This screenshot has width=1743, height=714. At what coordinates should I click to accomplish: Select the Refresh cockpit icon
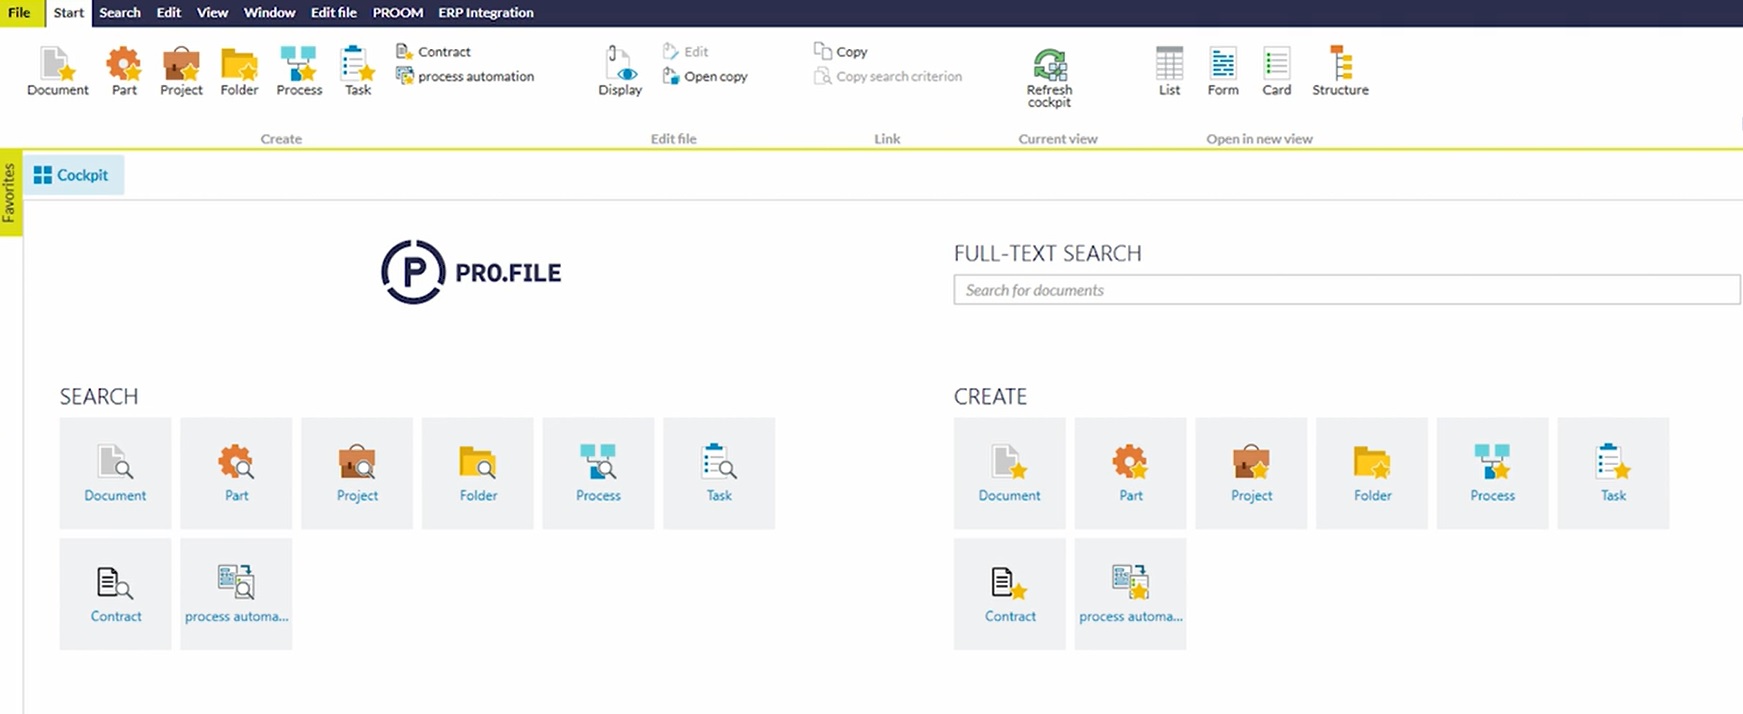point(1049,66)
